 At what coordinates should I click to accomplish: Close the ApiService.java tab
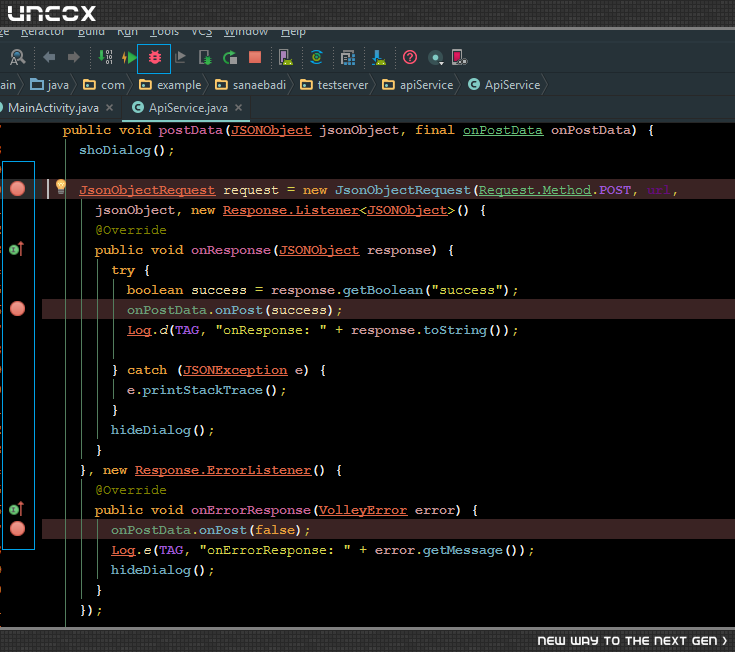[x=239, y=108]
